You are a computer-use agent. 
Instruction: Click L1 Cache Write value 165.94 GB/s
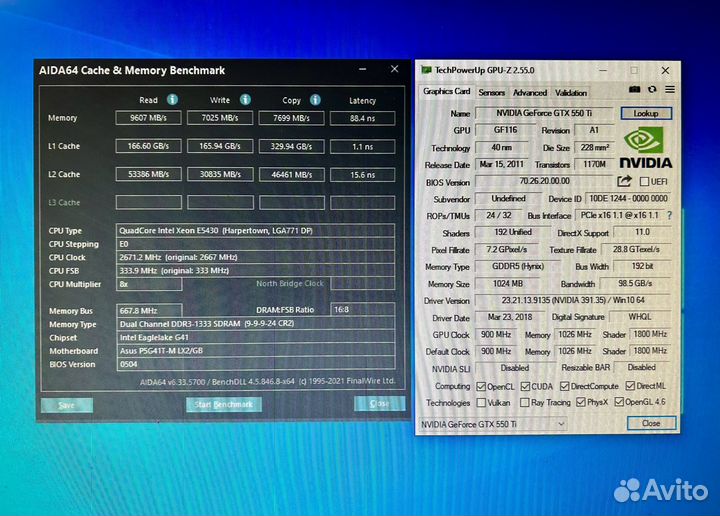pos(220,146)
